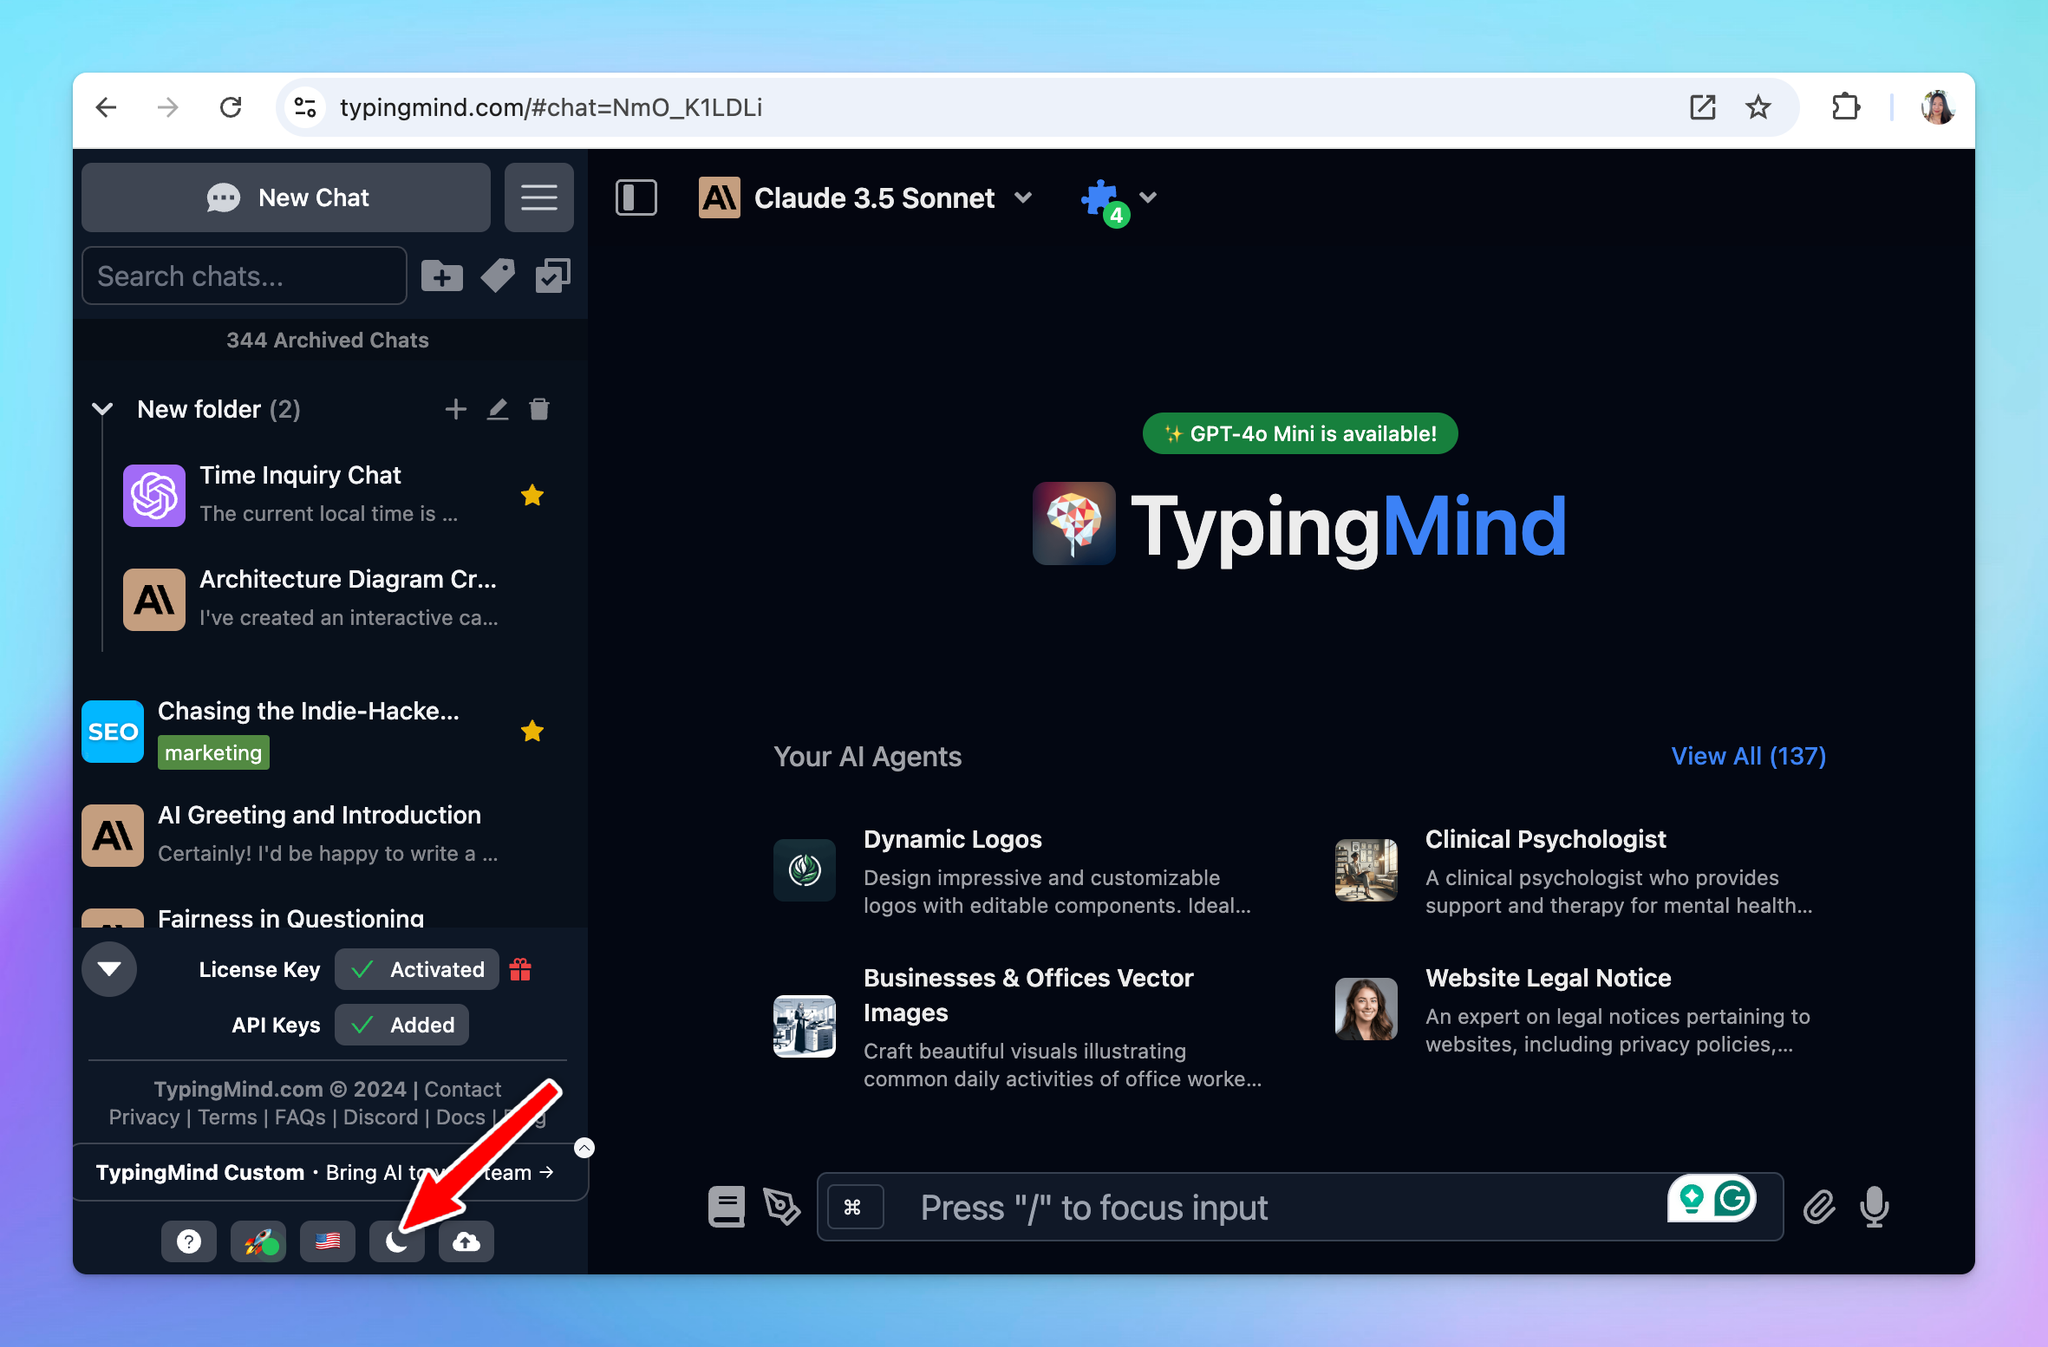Create a new folder with folder-plus icon
This screenshot has height=1347, width=2048.
442,275
